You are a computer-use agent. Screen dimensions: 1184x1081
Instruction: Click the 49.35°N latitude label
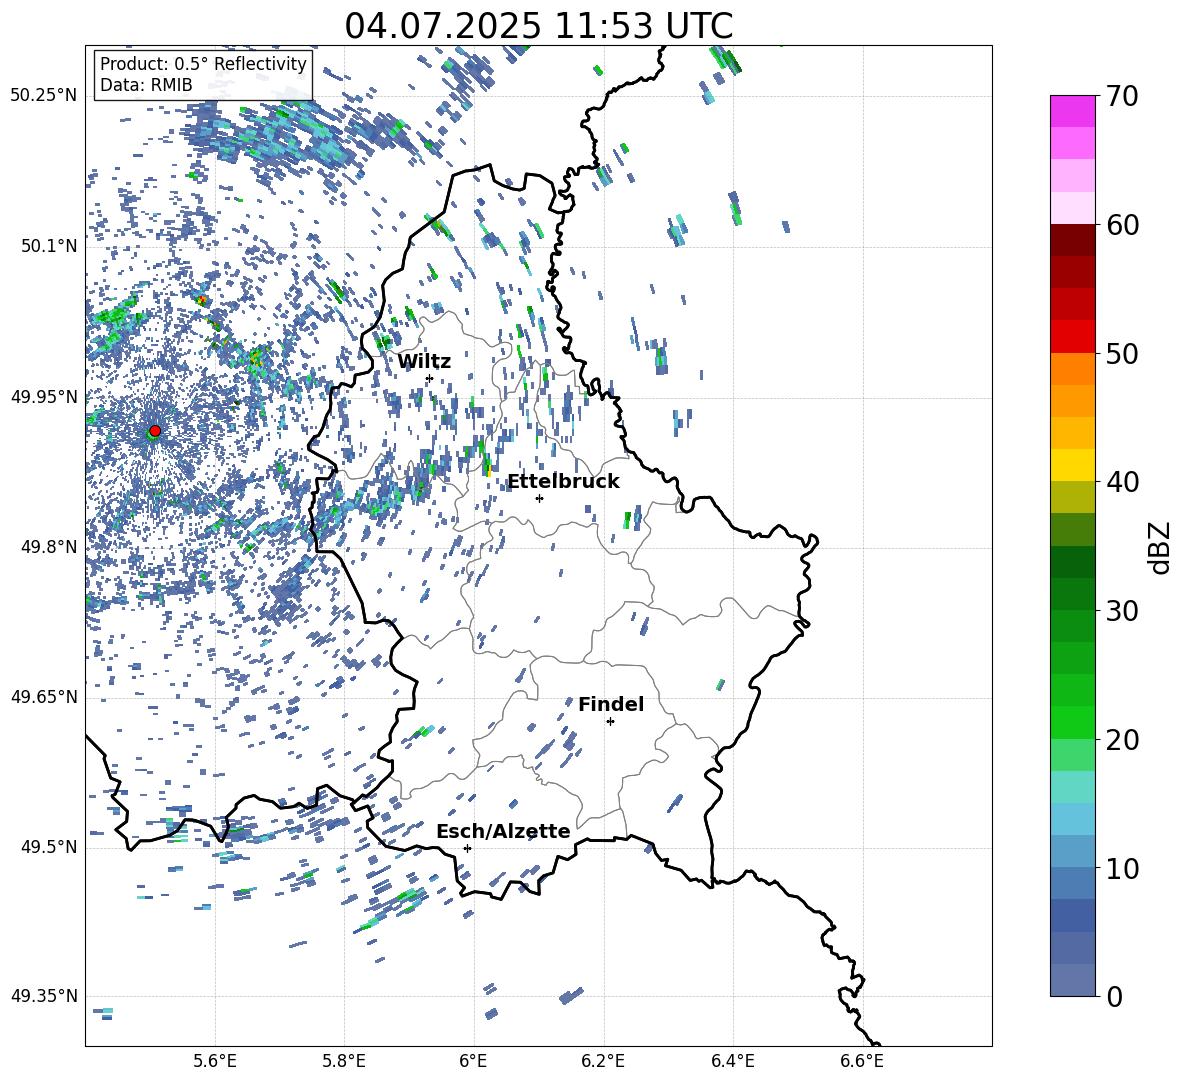(x=44, y=996)
